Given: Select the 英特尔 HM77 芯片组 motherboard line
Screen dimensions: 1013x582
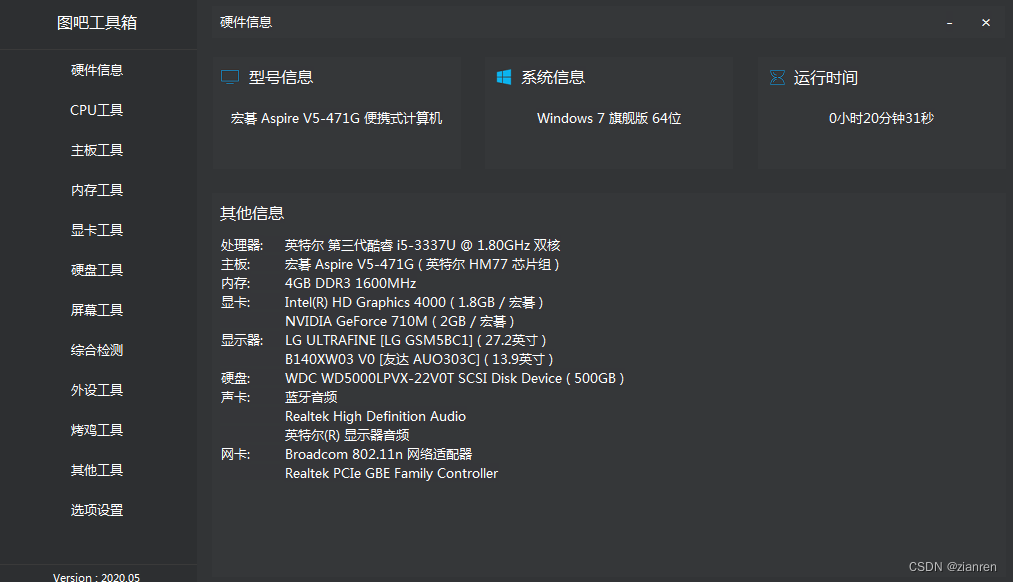Looking at the screenshot, I should [422, 264].
